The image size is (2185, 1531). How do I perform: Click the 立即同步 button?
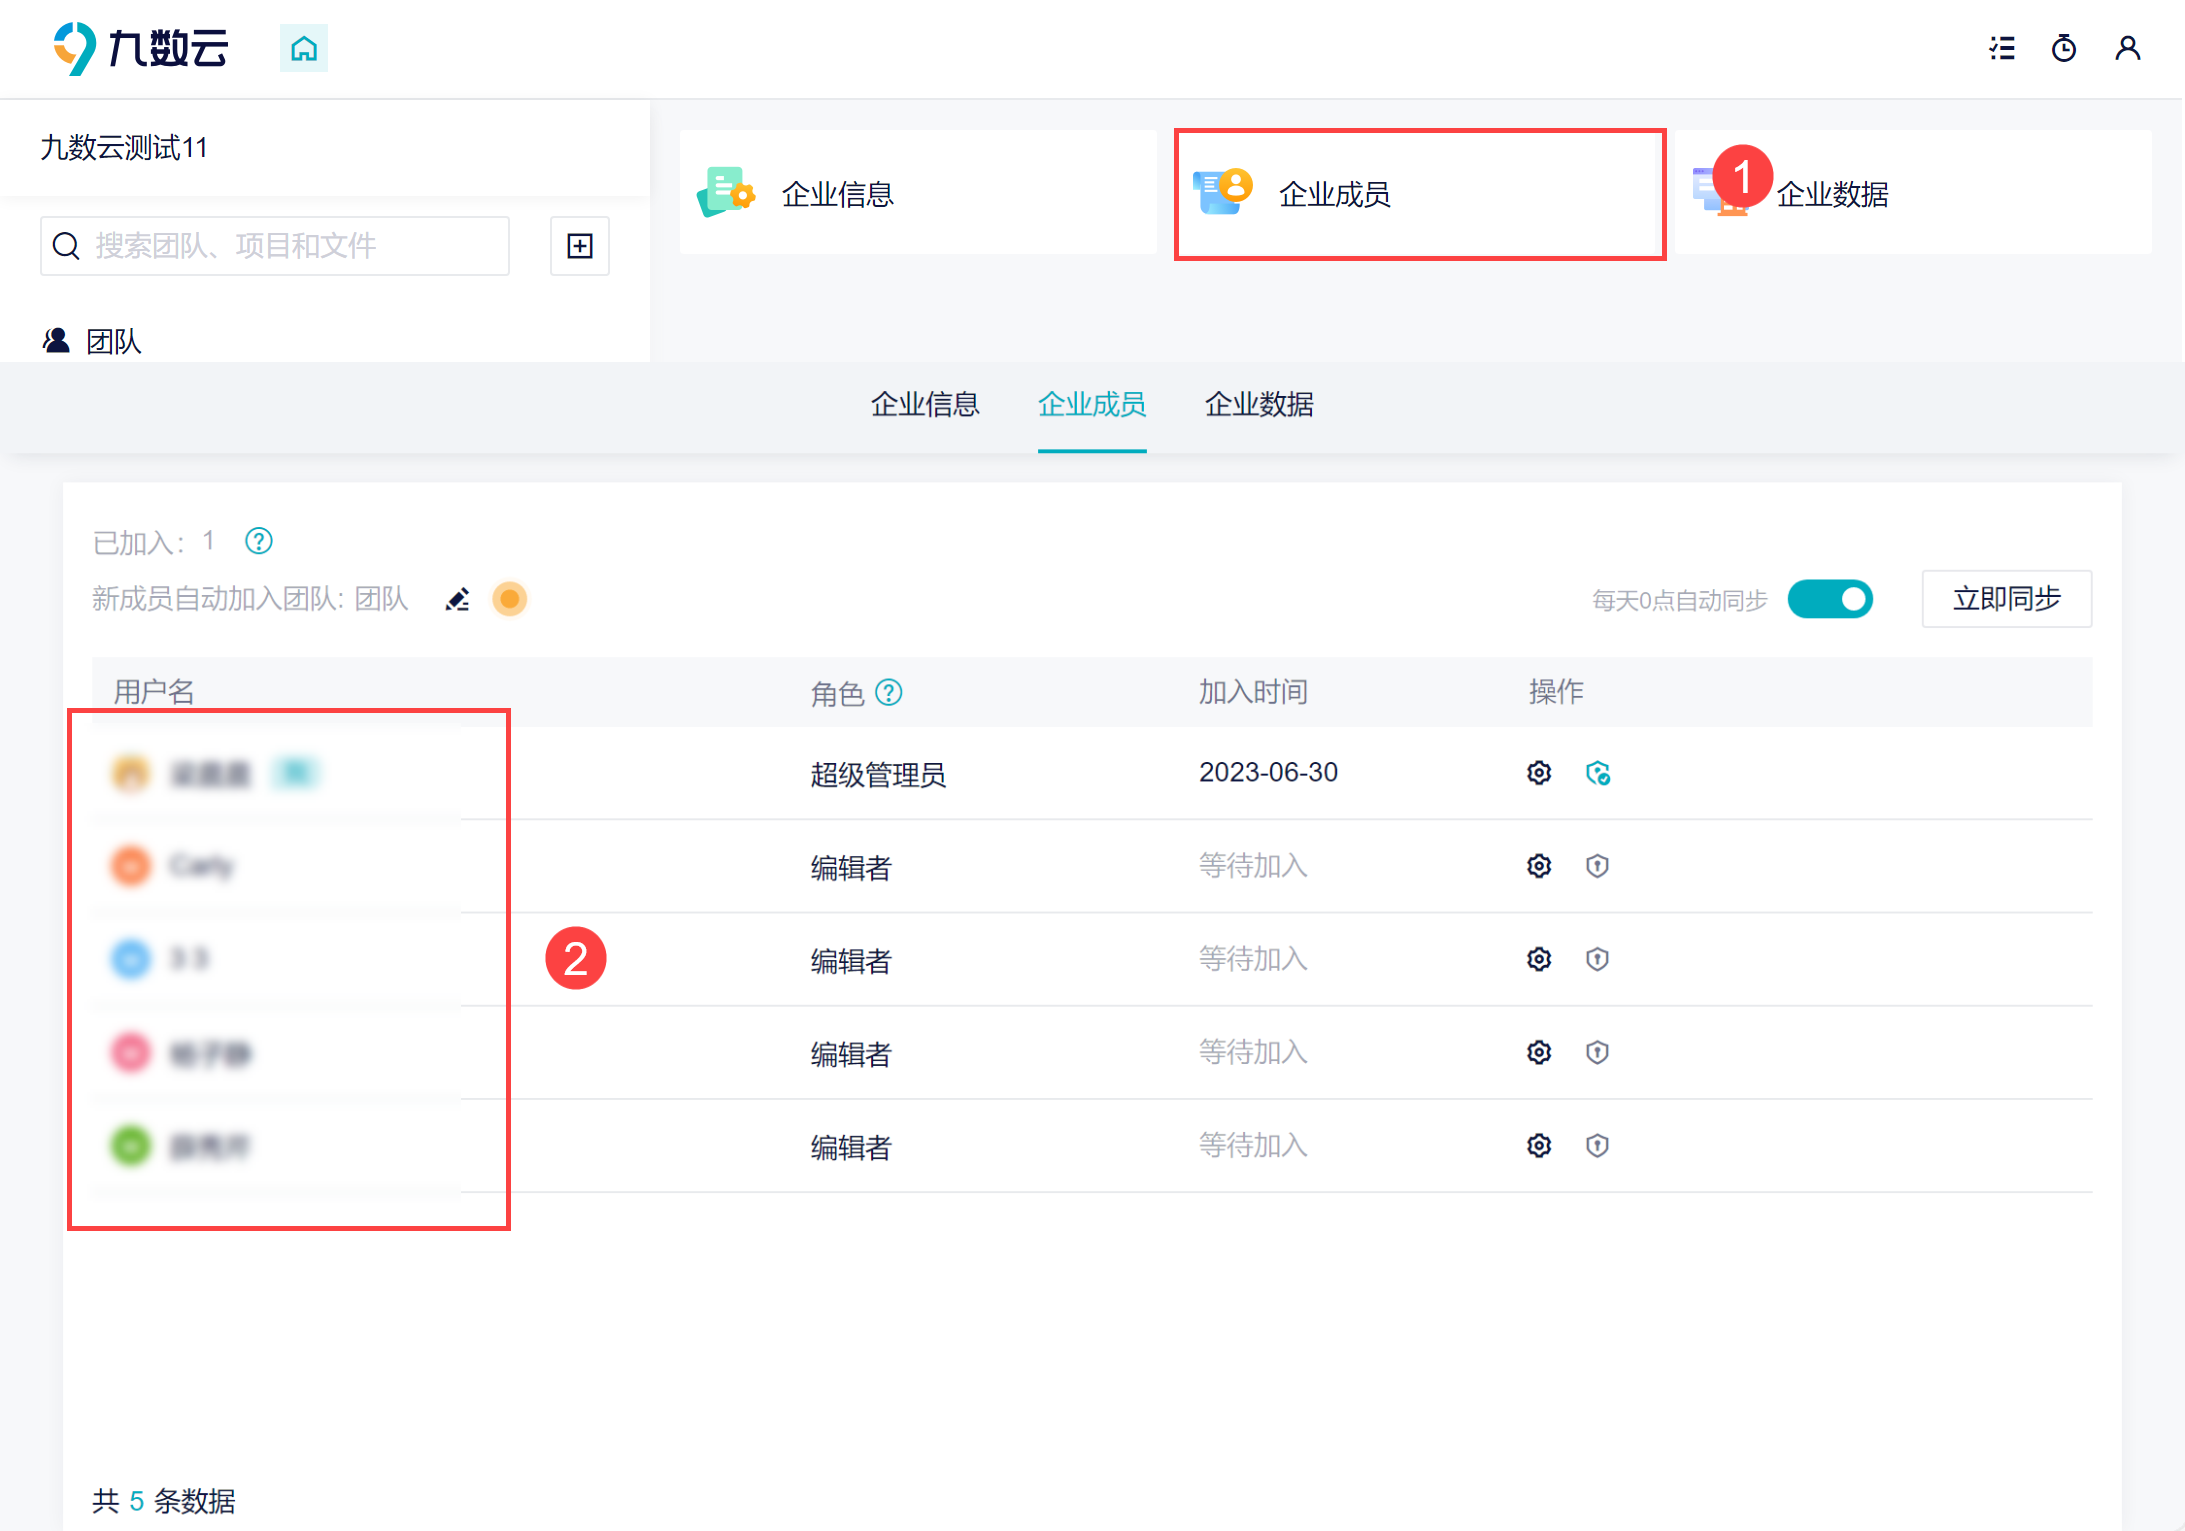point(2006,599)
